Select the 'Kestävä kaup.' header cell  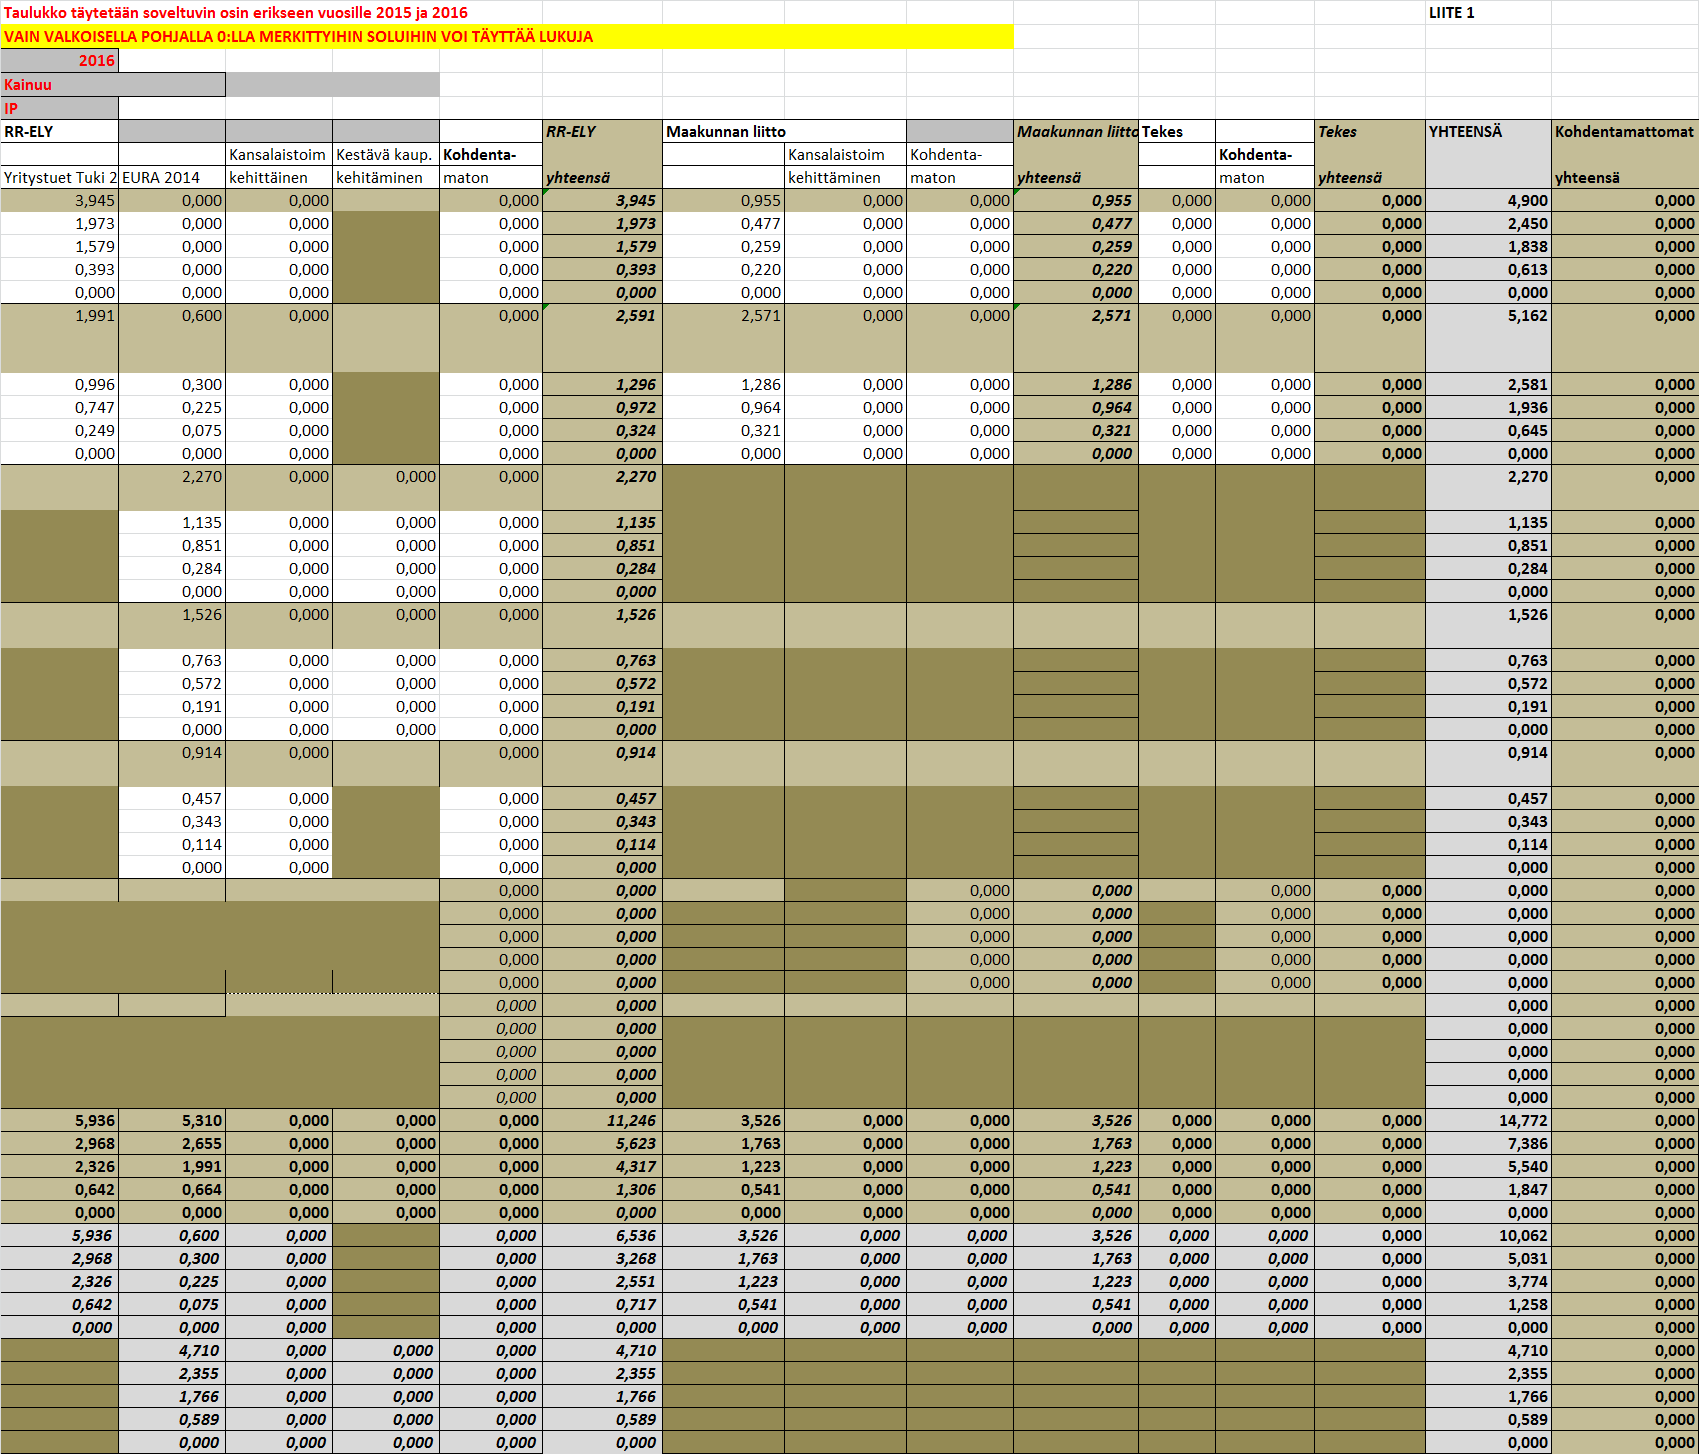pos(385,154)
